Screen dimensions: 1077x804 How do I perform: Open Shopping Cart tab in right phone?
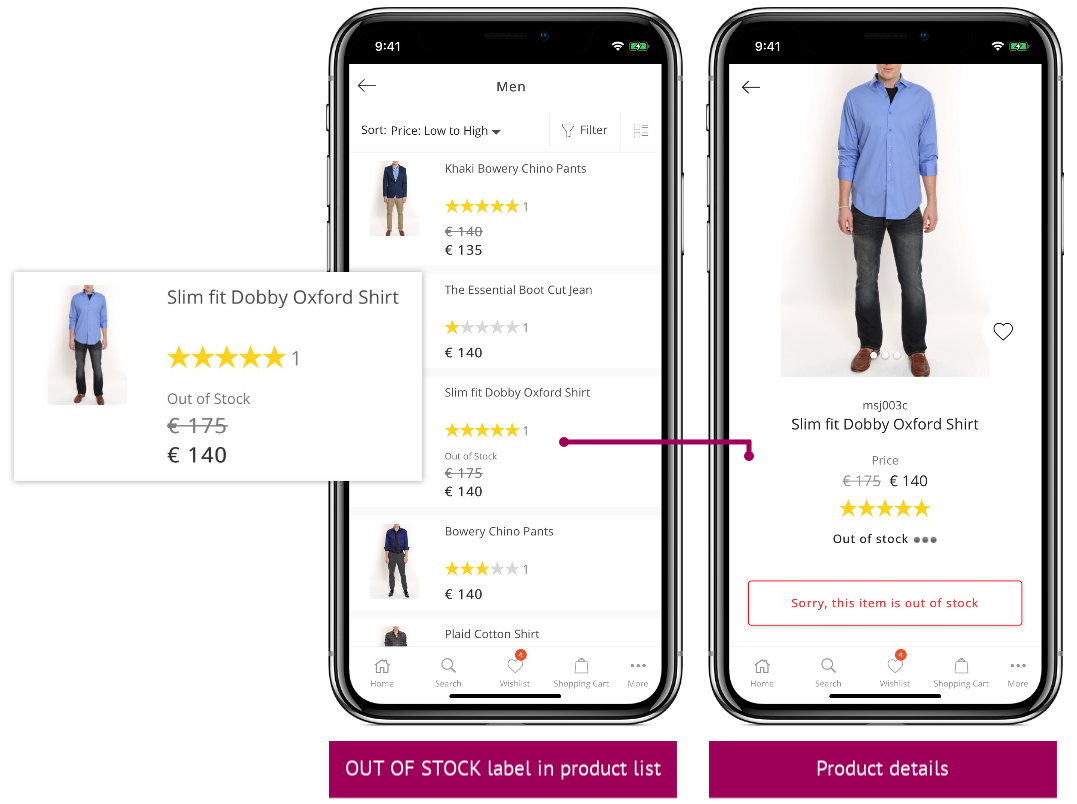pyautogui.click(x=961, y=673)
